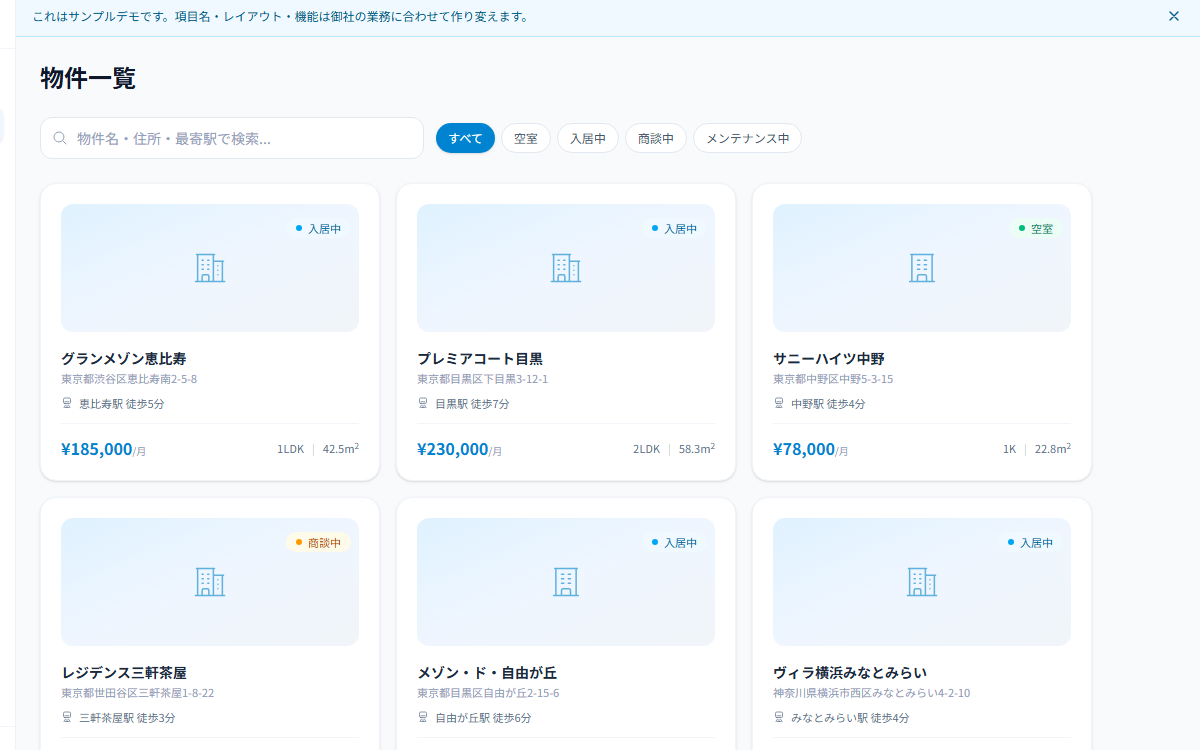Select the すべて filter chip
This screenshot has width=1200, height=750.
click(x=465, y=138)
